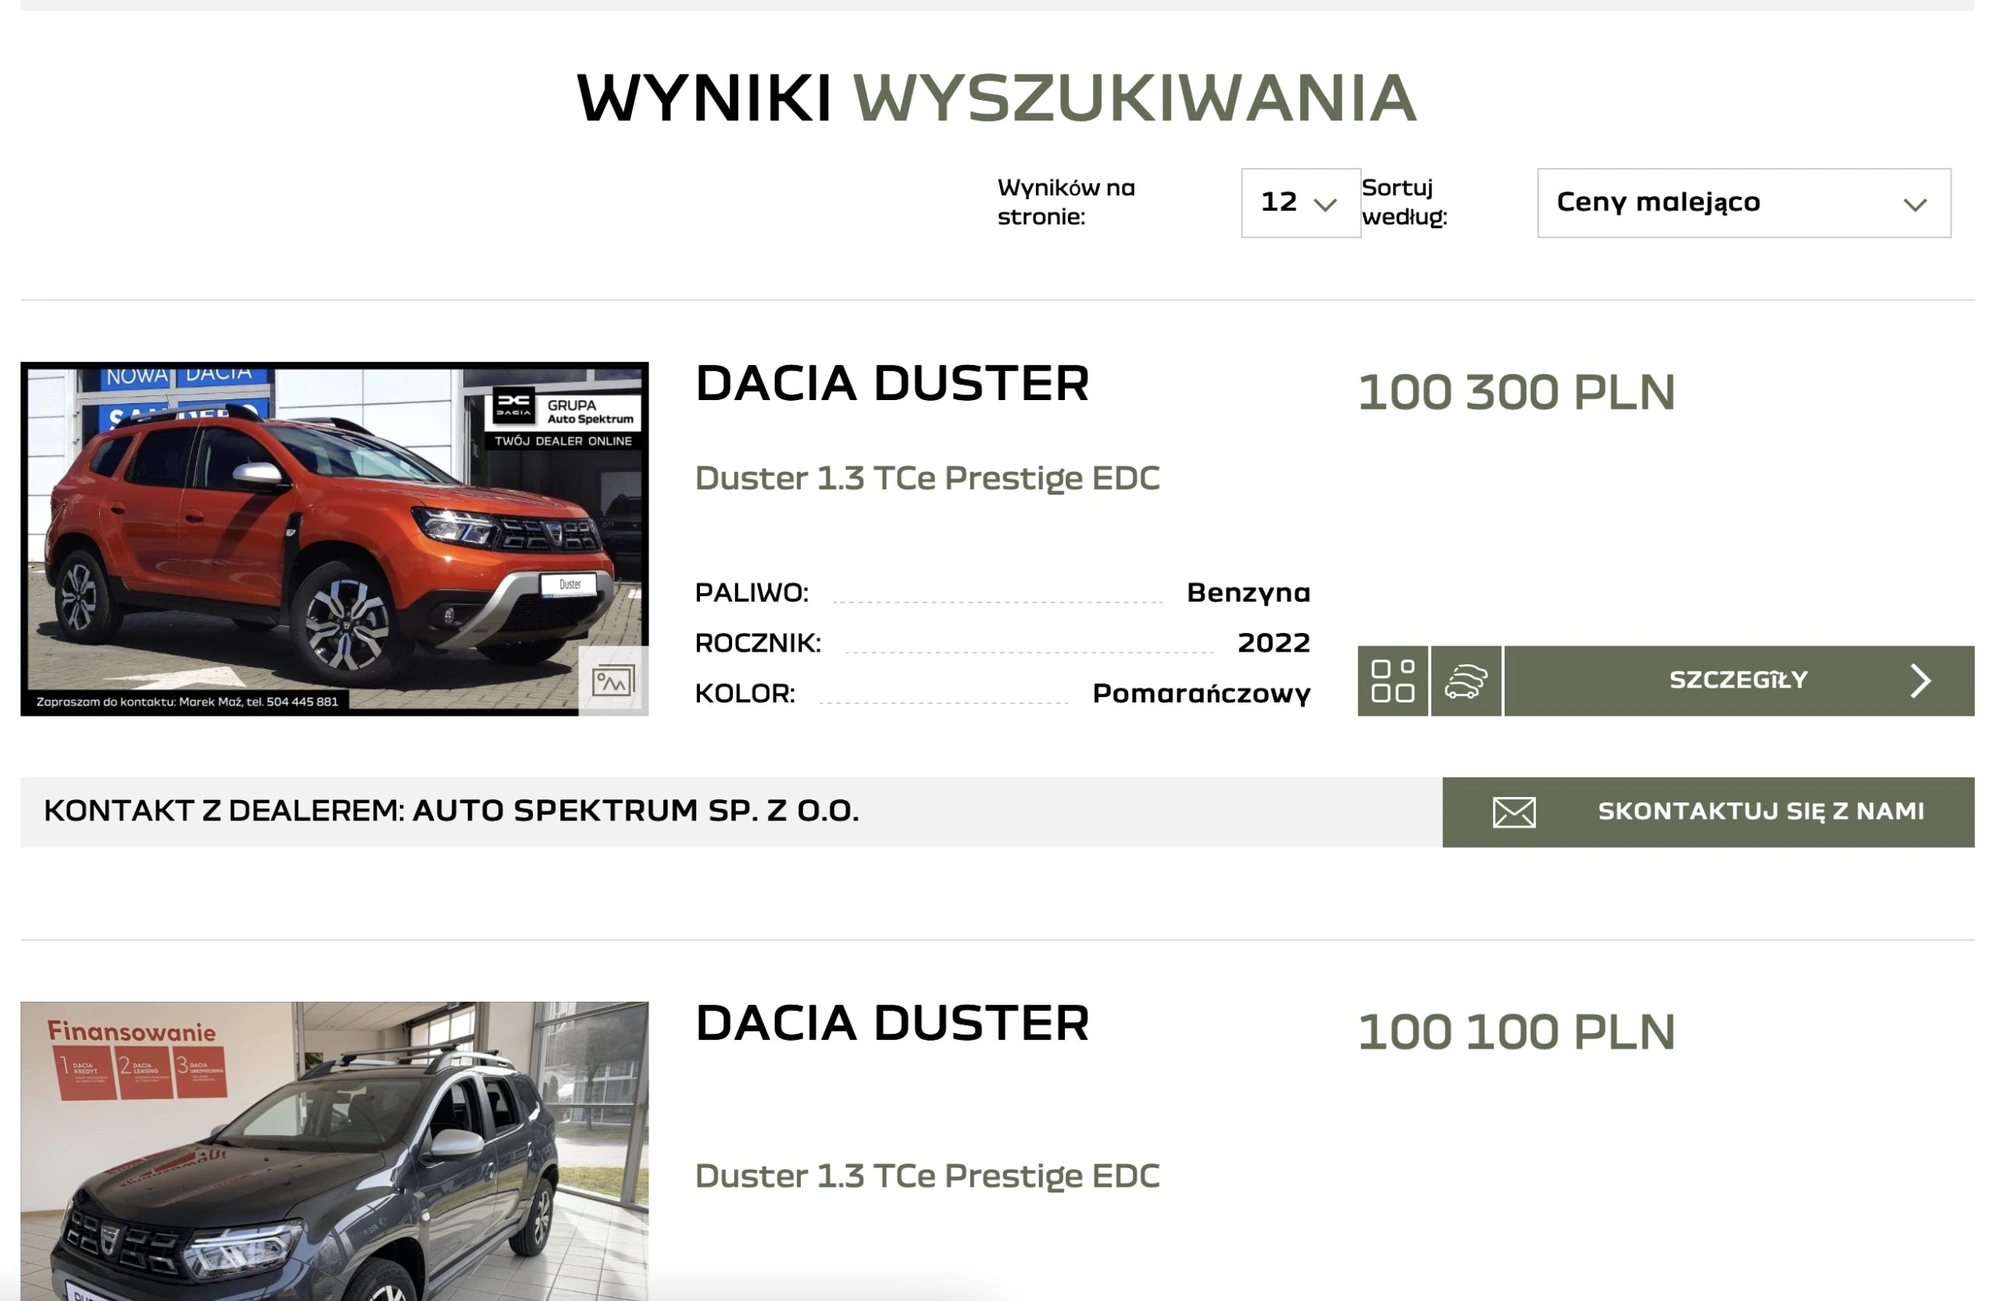Open the results per page dropdown showing 12
Viewport: 2000px width, 1301px height.
click(x=1300, y=203)
